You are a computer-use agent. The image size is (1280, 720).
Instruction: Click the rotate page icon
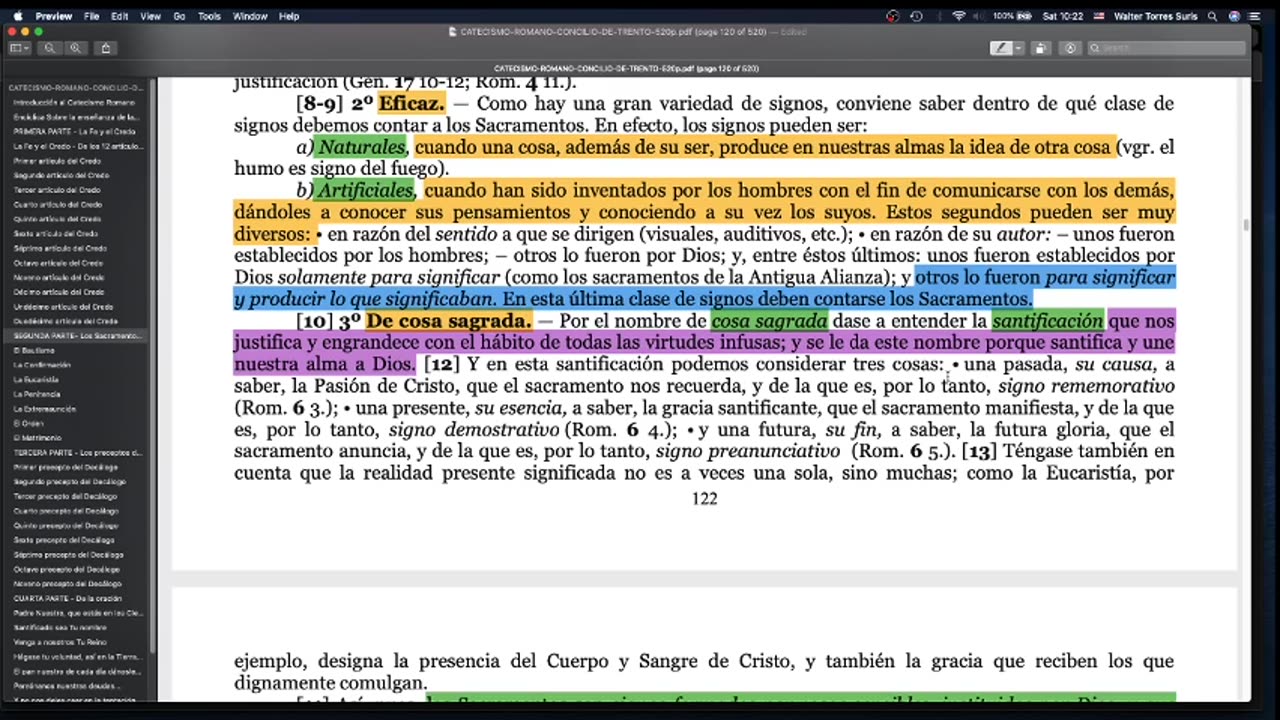(1041, 48)
